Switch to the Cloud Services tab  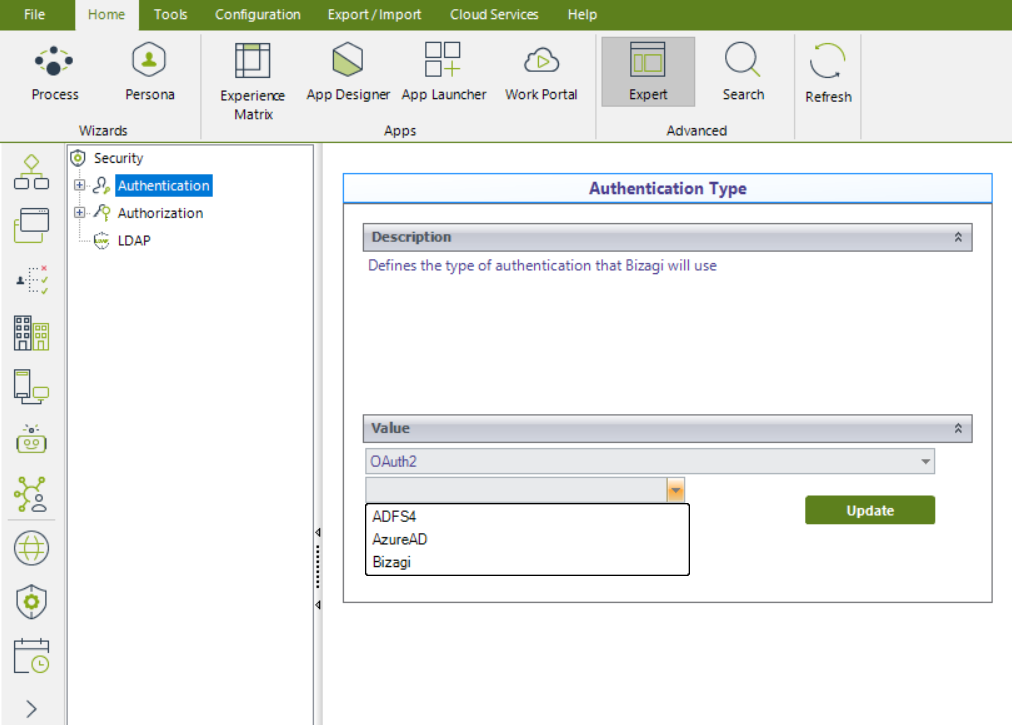tap(494, 14)
